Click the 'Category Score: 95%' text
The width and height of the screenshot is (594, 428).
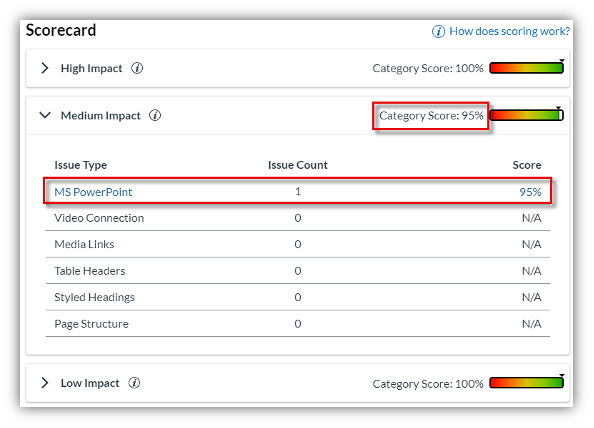[431, 116]
